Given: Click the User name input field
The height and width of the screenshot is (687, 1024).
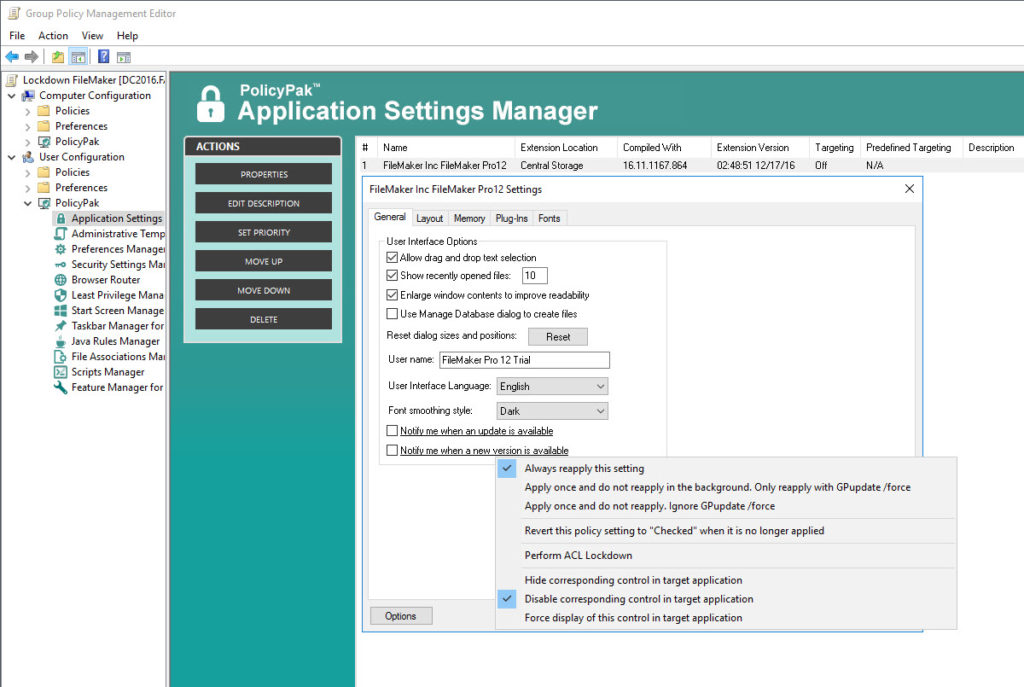Looking at the screenshot, I should pyautogui.click(x=524, y=360).
